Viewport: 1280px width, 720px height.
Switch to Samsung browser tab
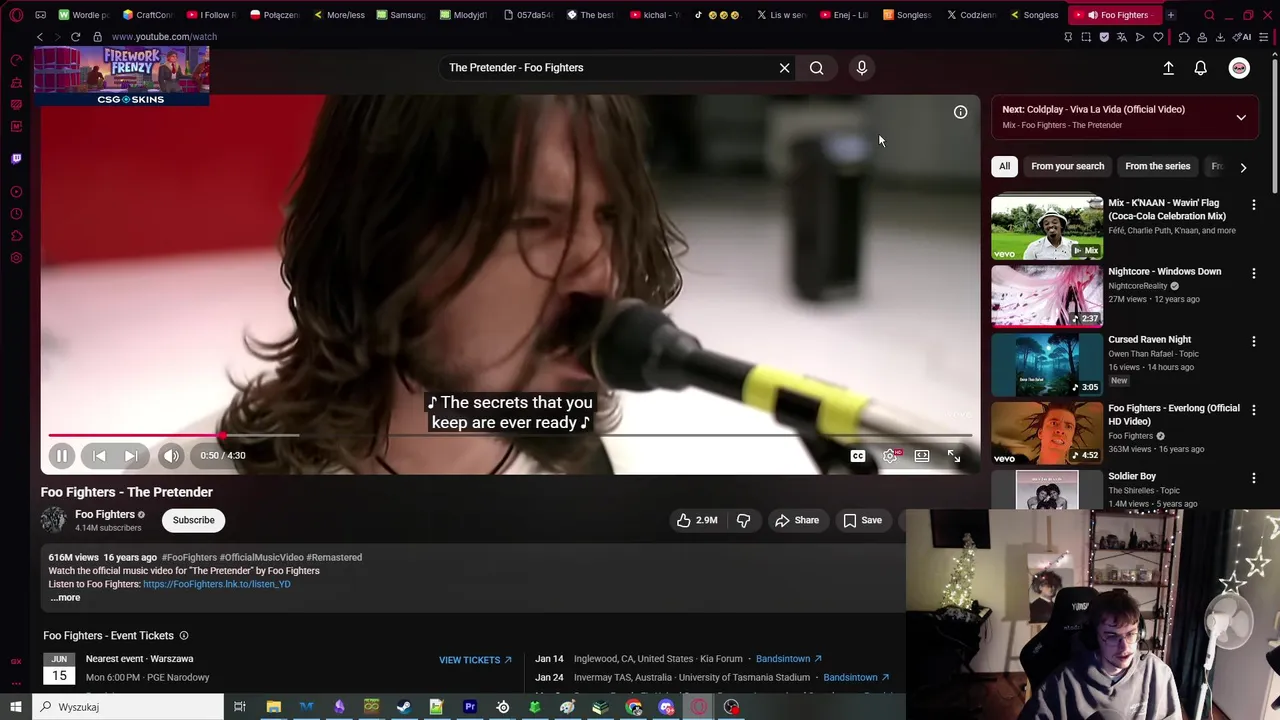click(401, 15)
